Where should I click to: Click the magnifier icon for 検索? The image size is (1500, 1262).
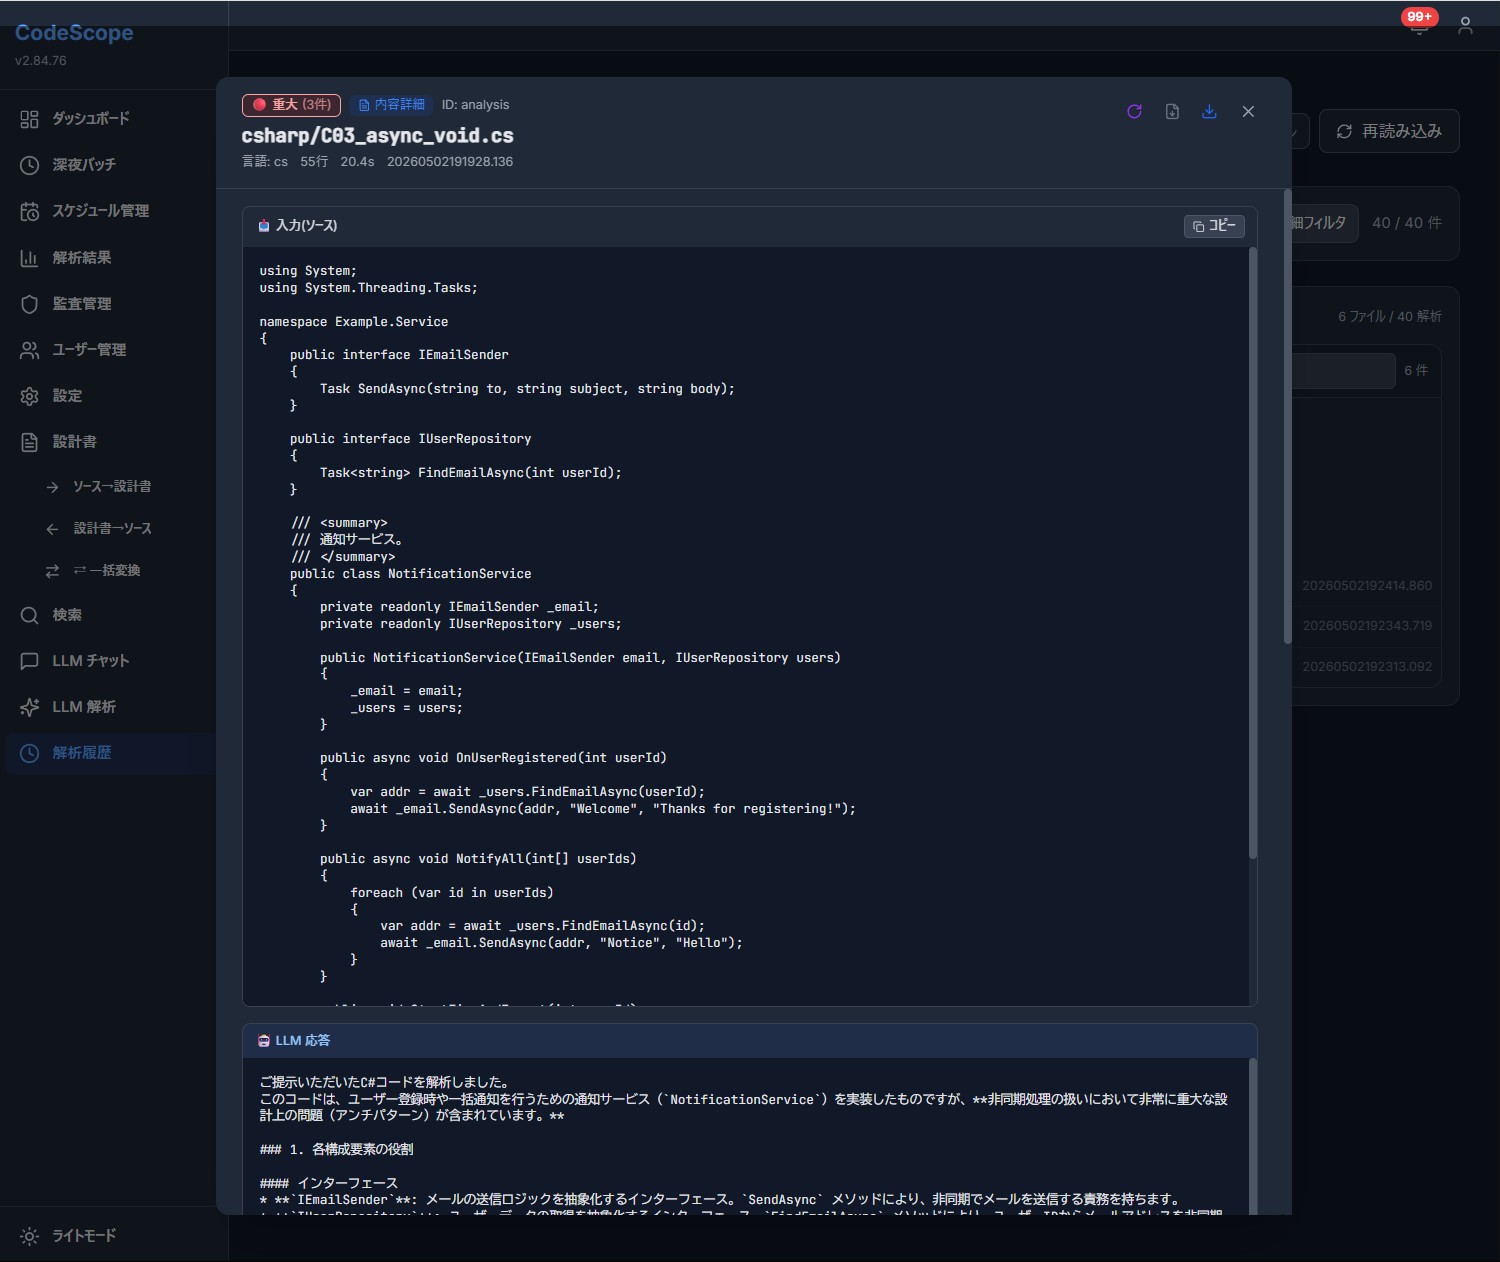point(29,615)
